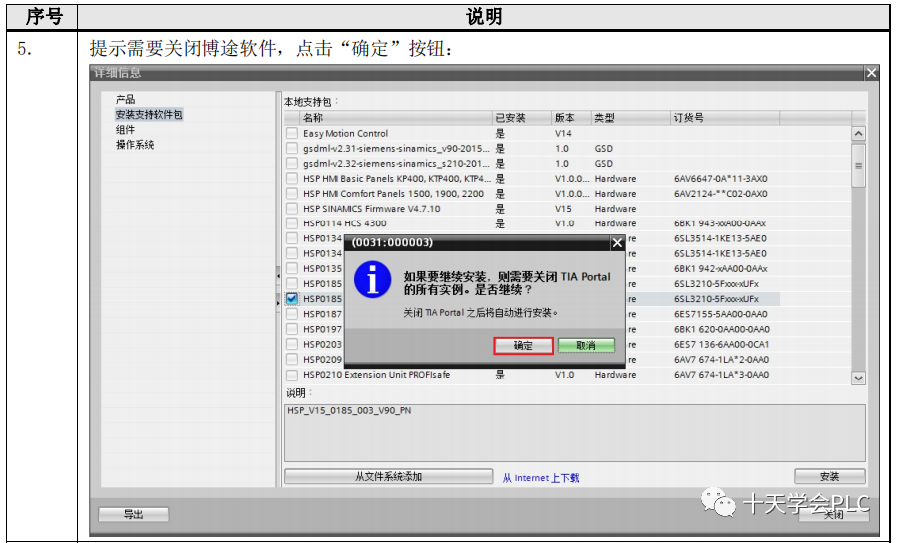Screen dimensions: 899x543
Task: Click the V14 version cell
Action: pyautogui.click(x=563, y=134)
